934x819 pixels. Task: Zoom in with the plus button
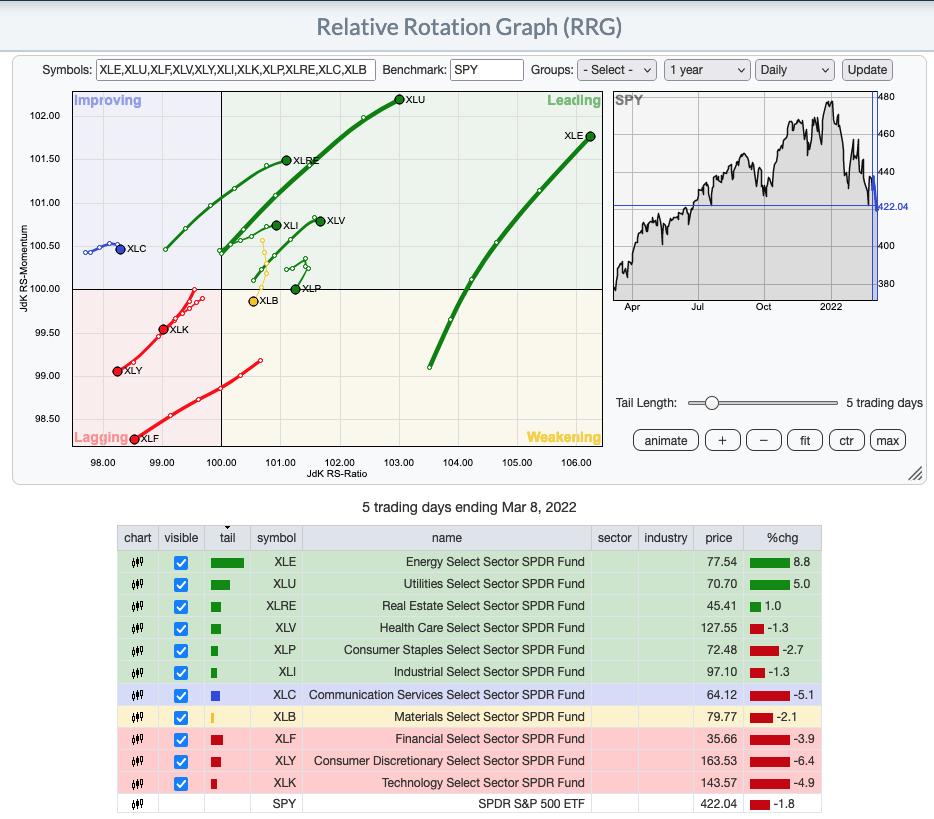[x=723, y=441]
